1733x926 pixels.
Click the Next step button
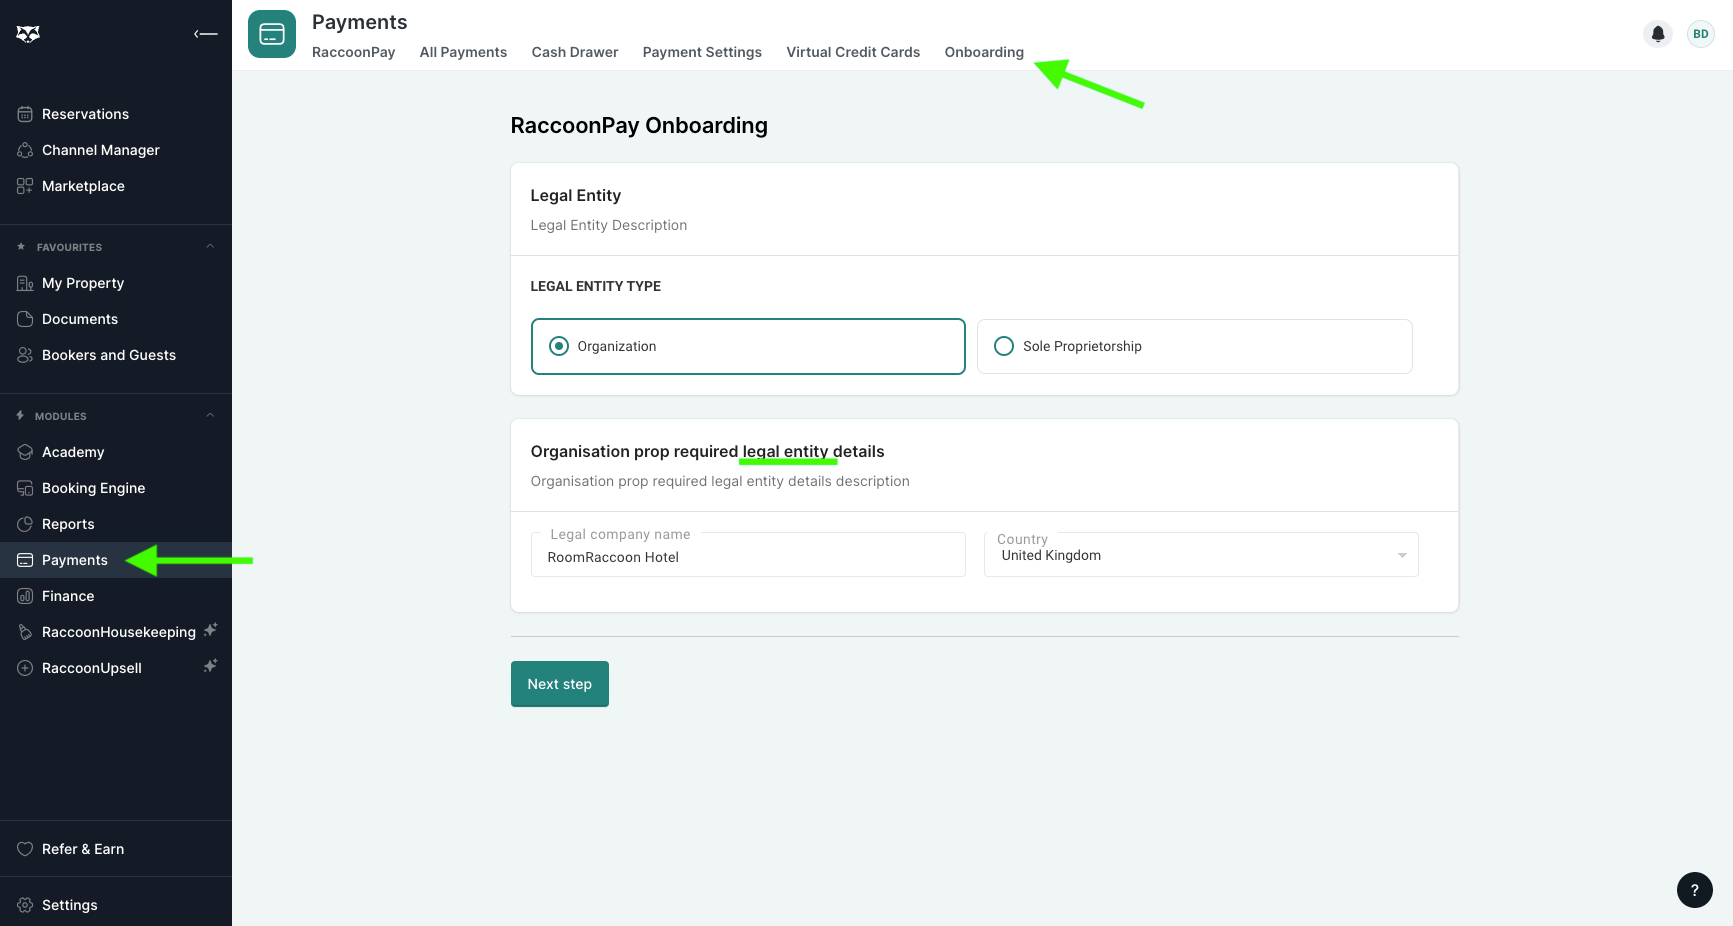tap(560, 684)
